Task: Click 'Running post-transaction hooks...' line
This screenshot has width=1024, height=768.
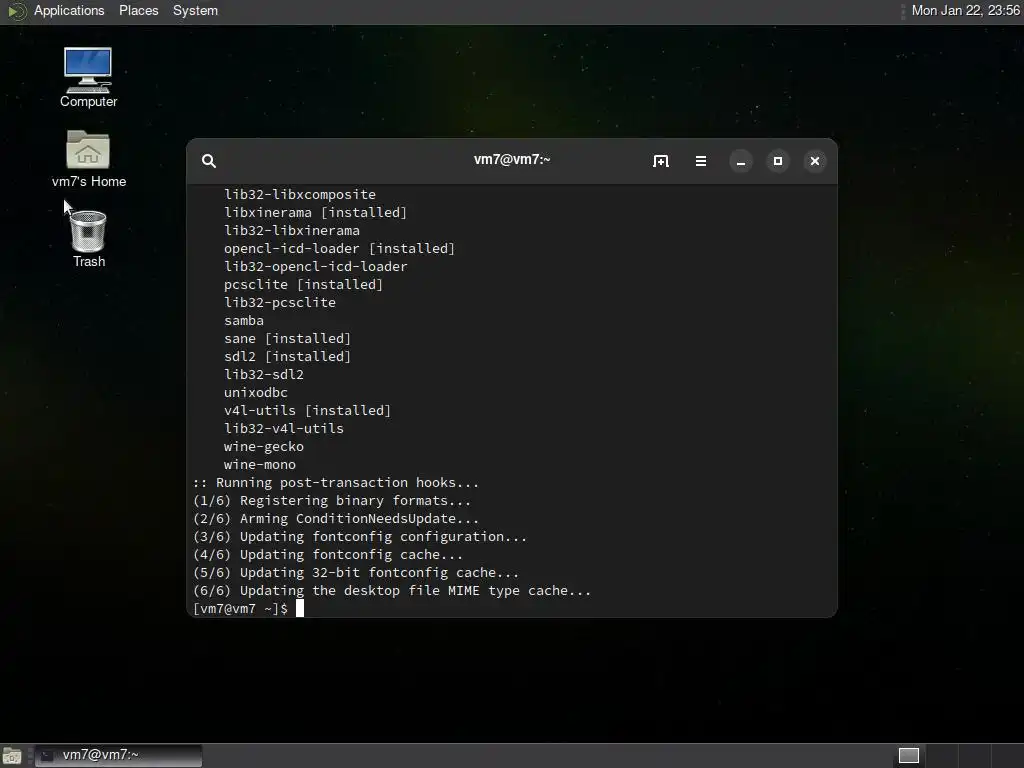Action: pos(336,483)
